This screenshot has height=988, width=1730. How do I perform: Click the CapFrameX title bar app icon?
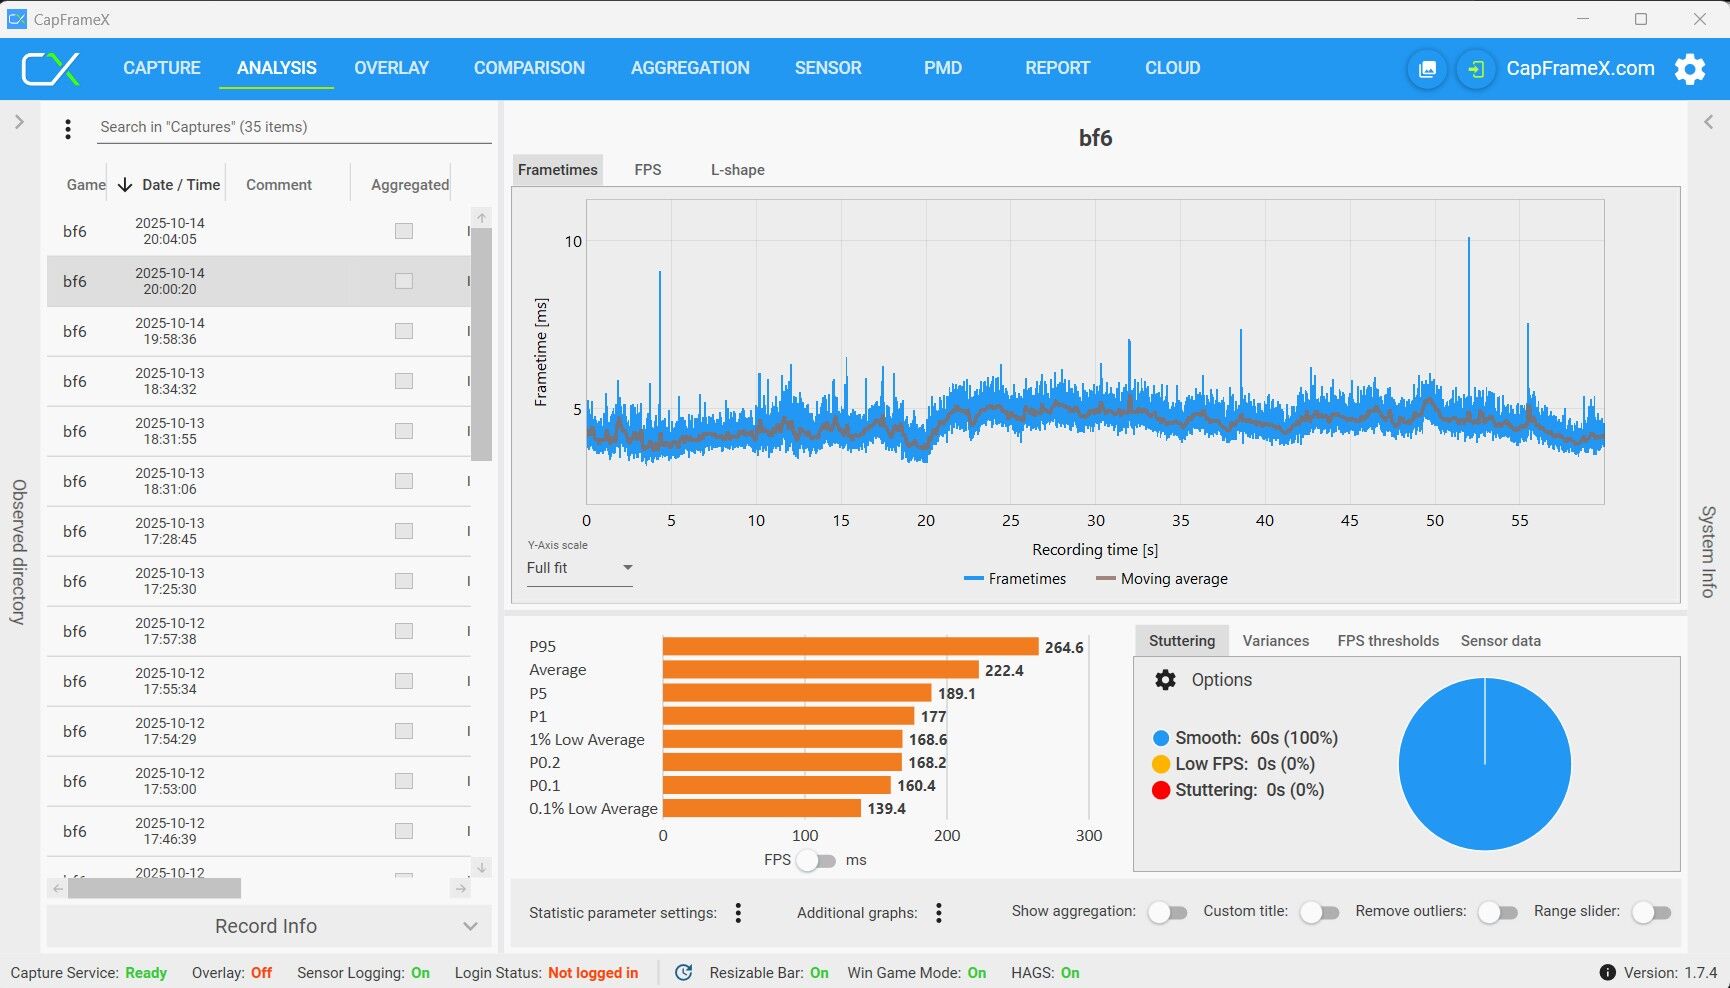(x=17, y=19)
